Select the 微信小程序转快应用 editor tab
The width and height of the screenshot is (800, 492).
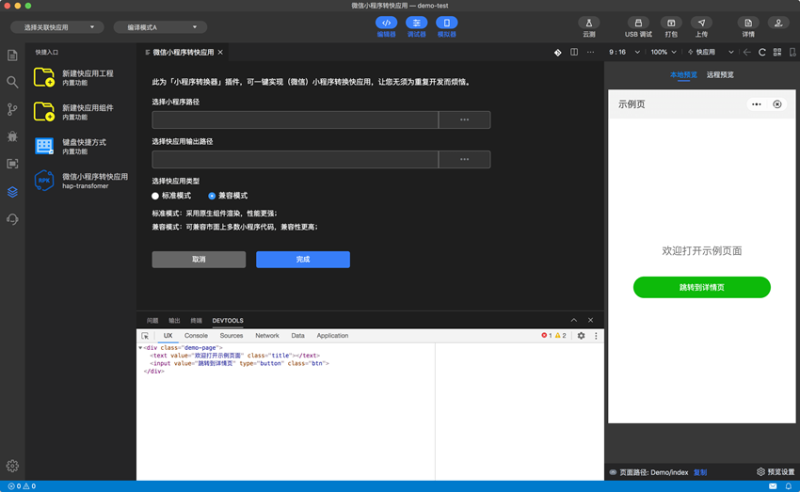coord(183,52)
